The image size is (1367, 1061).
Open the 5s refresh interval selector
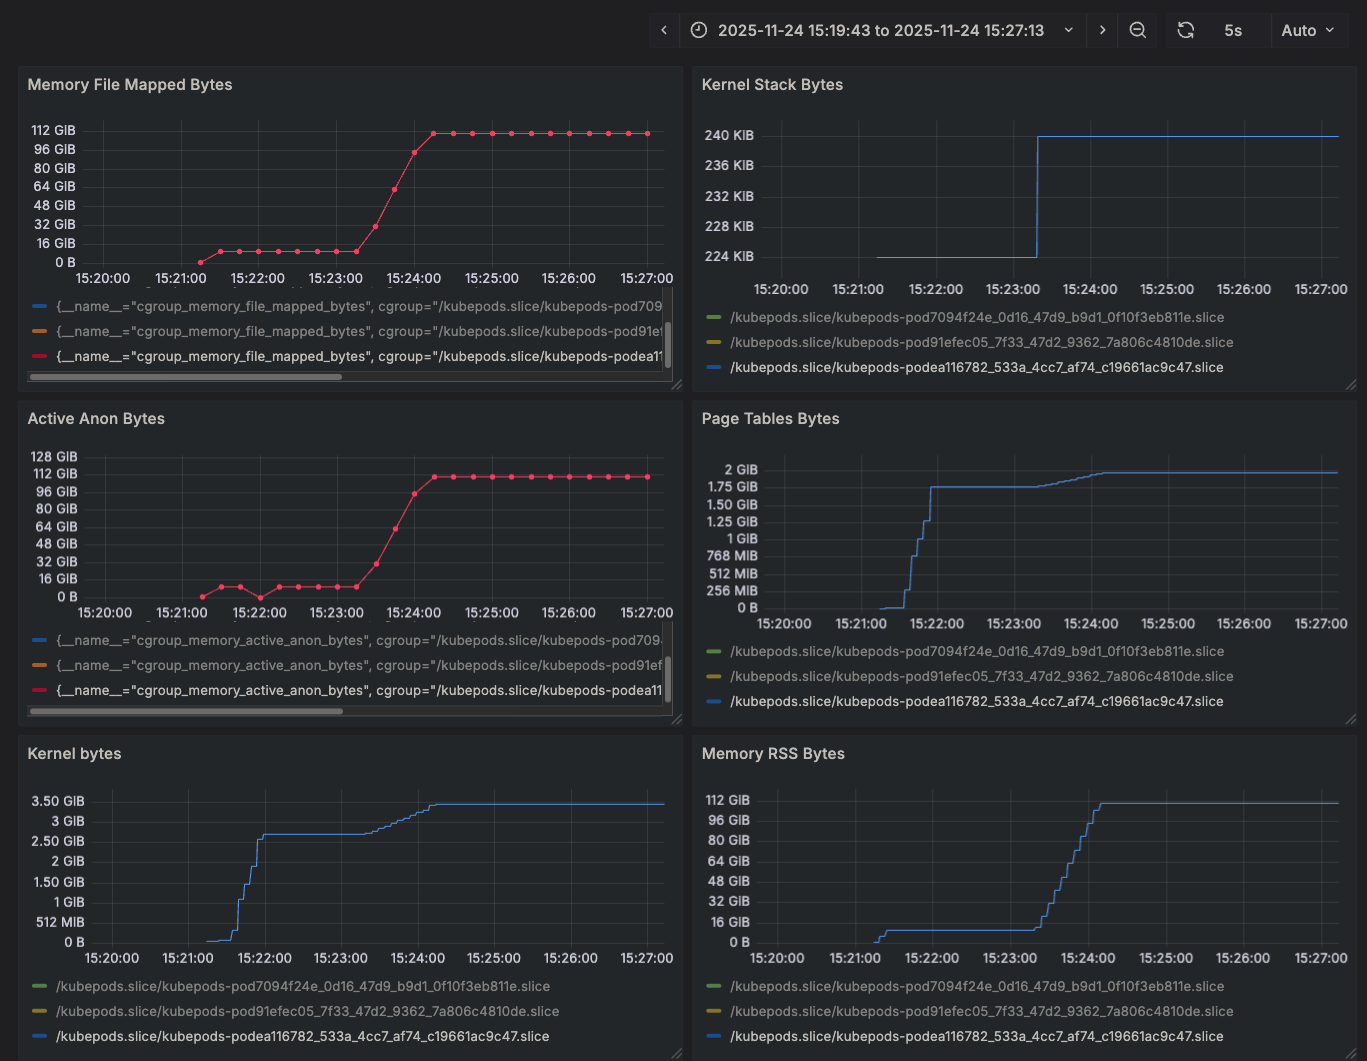(x=1233, y=30)
